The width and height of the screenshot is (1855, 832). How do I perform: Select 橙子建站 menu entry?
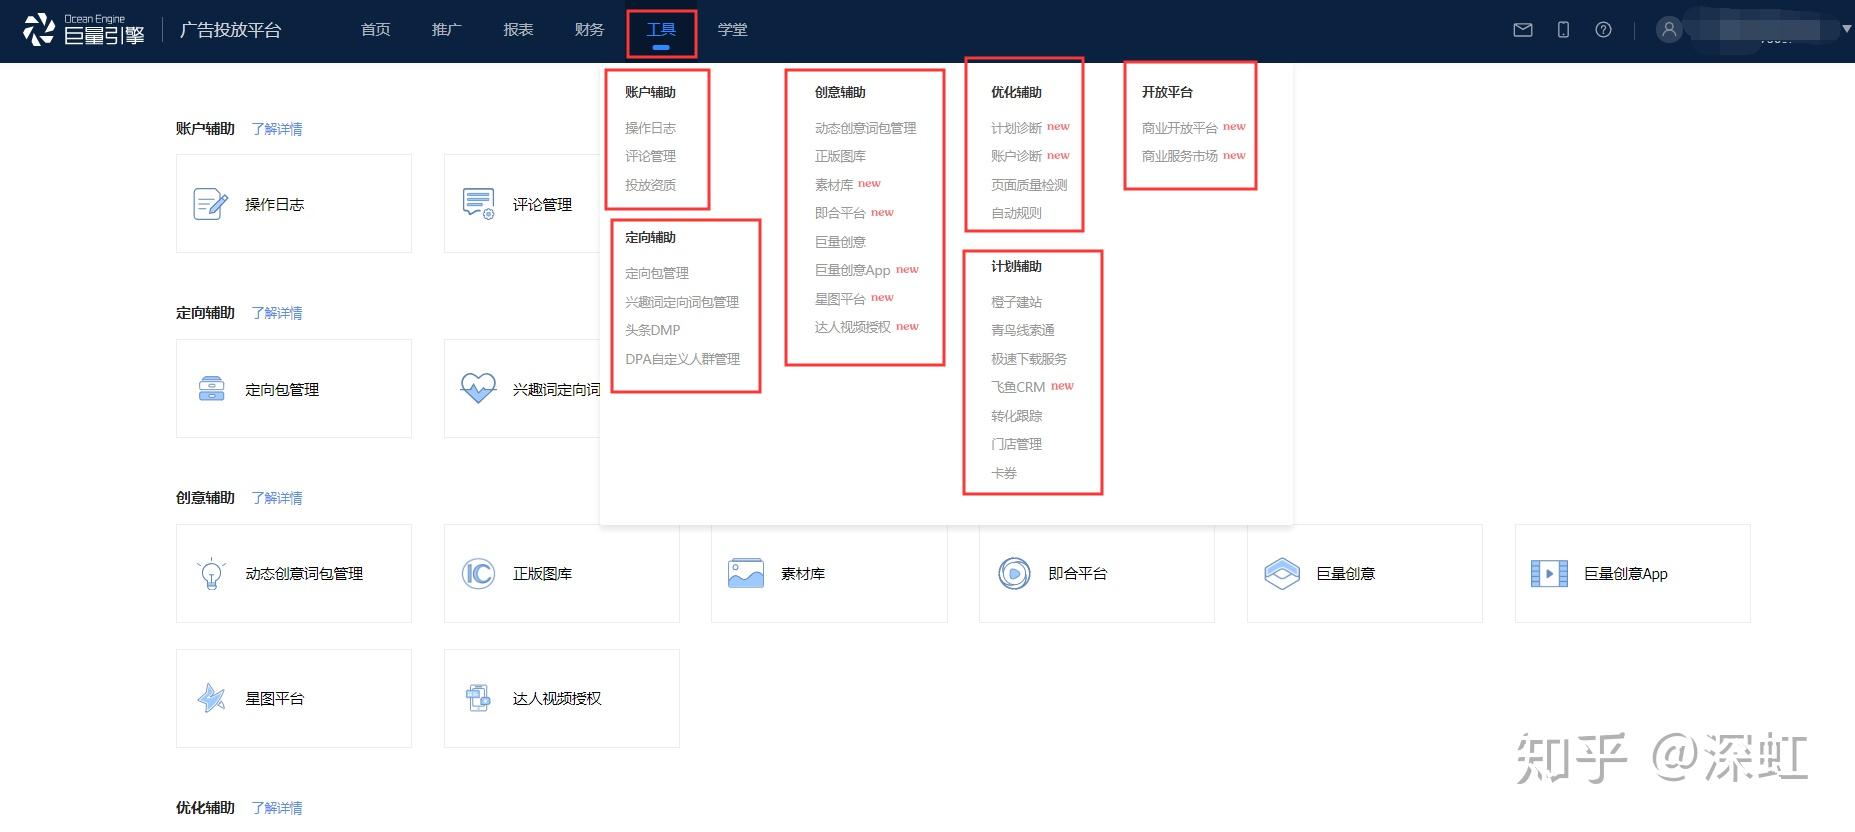(x=1016, y=302)
